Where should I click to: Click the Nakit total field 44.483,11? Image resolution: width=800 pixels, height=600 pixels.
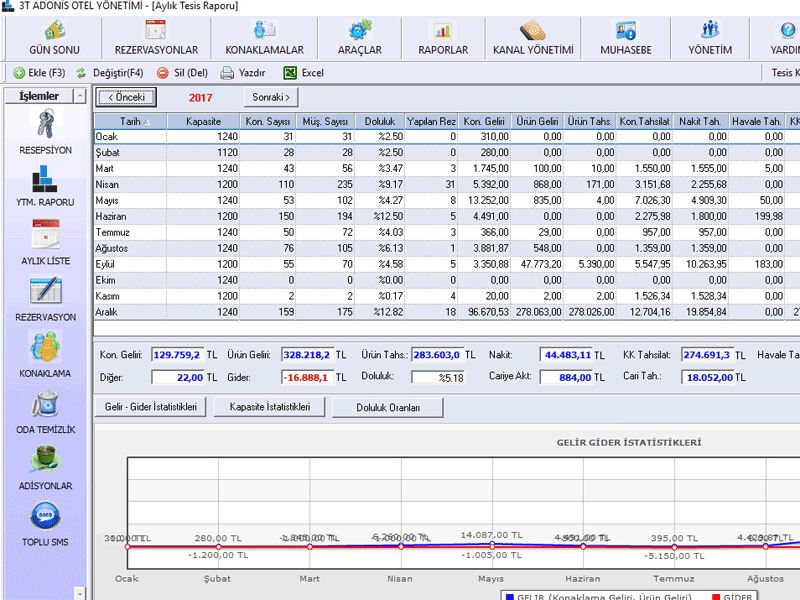[x=567, y=355]
